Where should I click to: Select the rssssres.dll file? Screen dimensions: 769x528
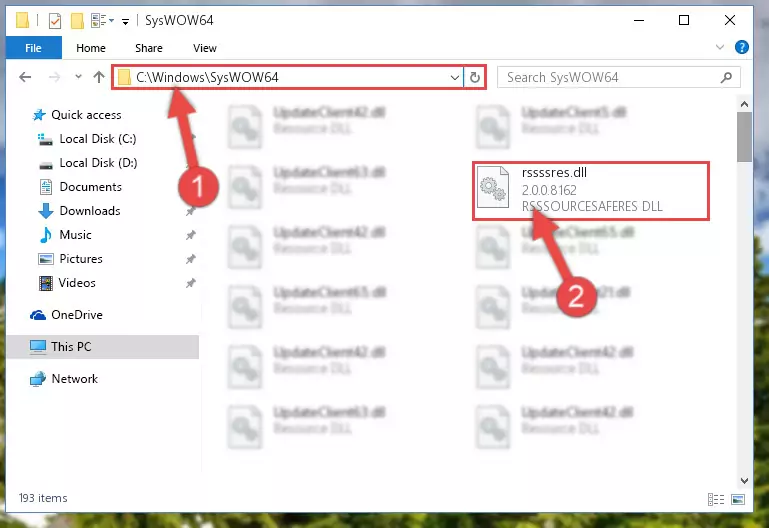click(591, 191)
